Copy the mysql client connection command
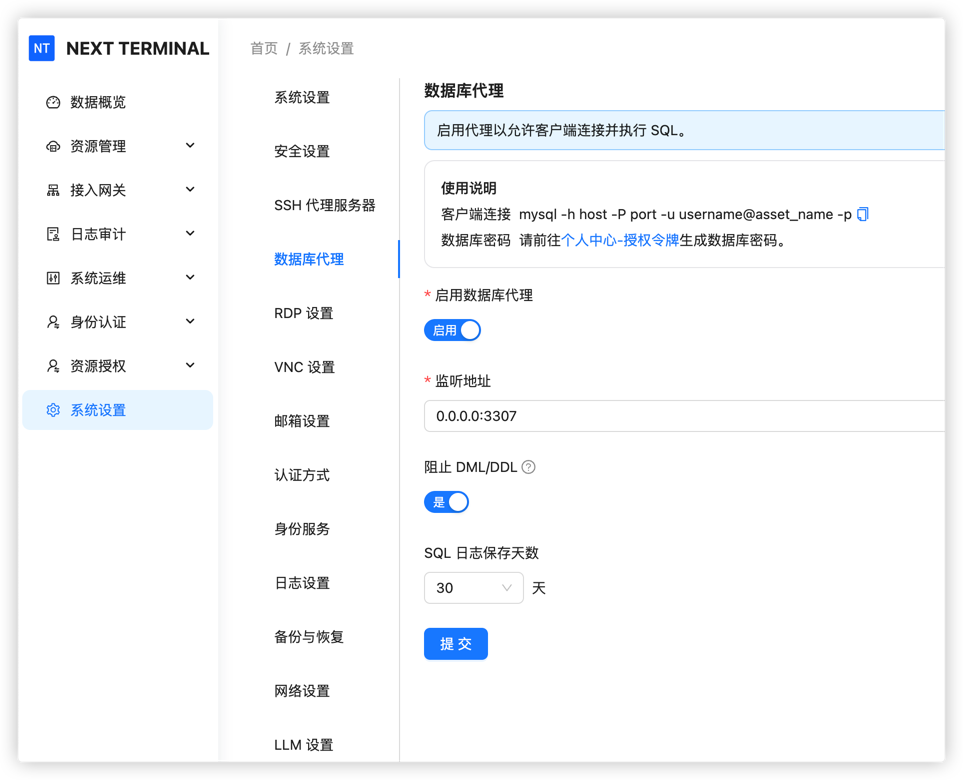This screenshot has width=963, height=780. point(864,214)
